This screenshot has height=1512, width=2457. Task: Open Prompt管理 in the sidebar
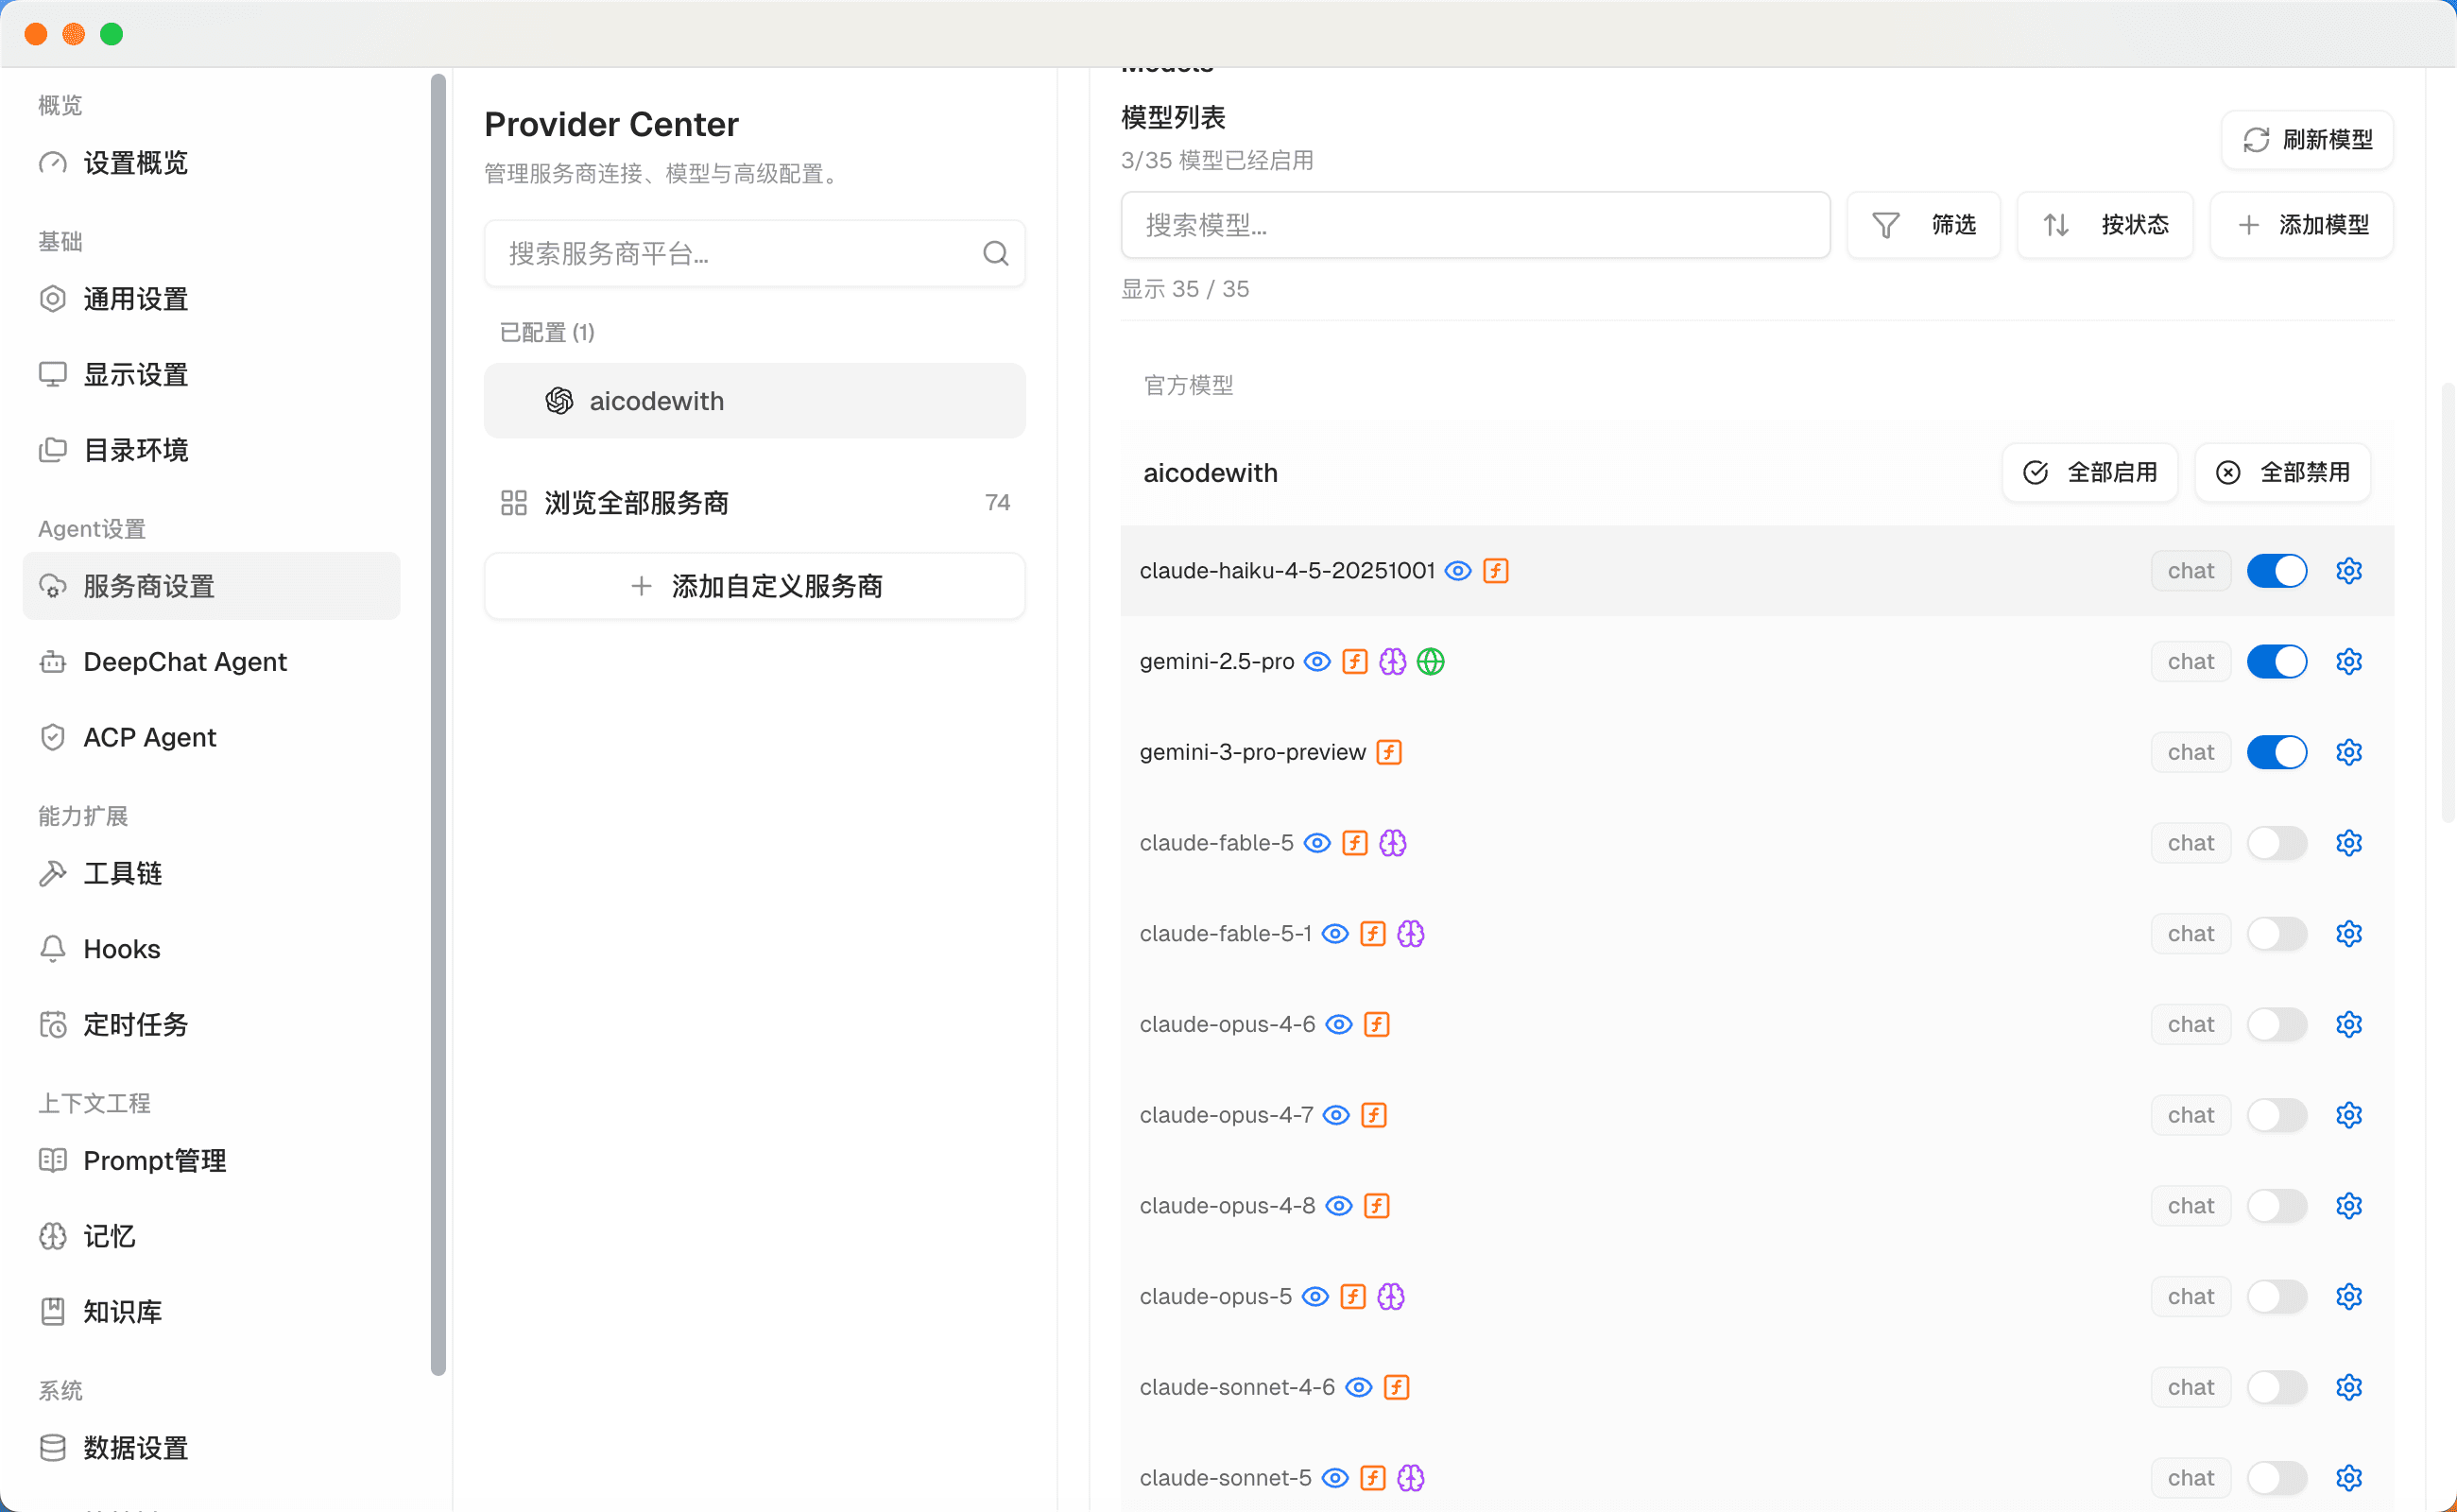[x=211, y=1160]
